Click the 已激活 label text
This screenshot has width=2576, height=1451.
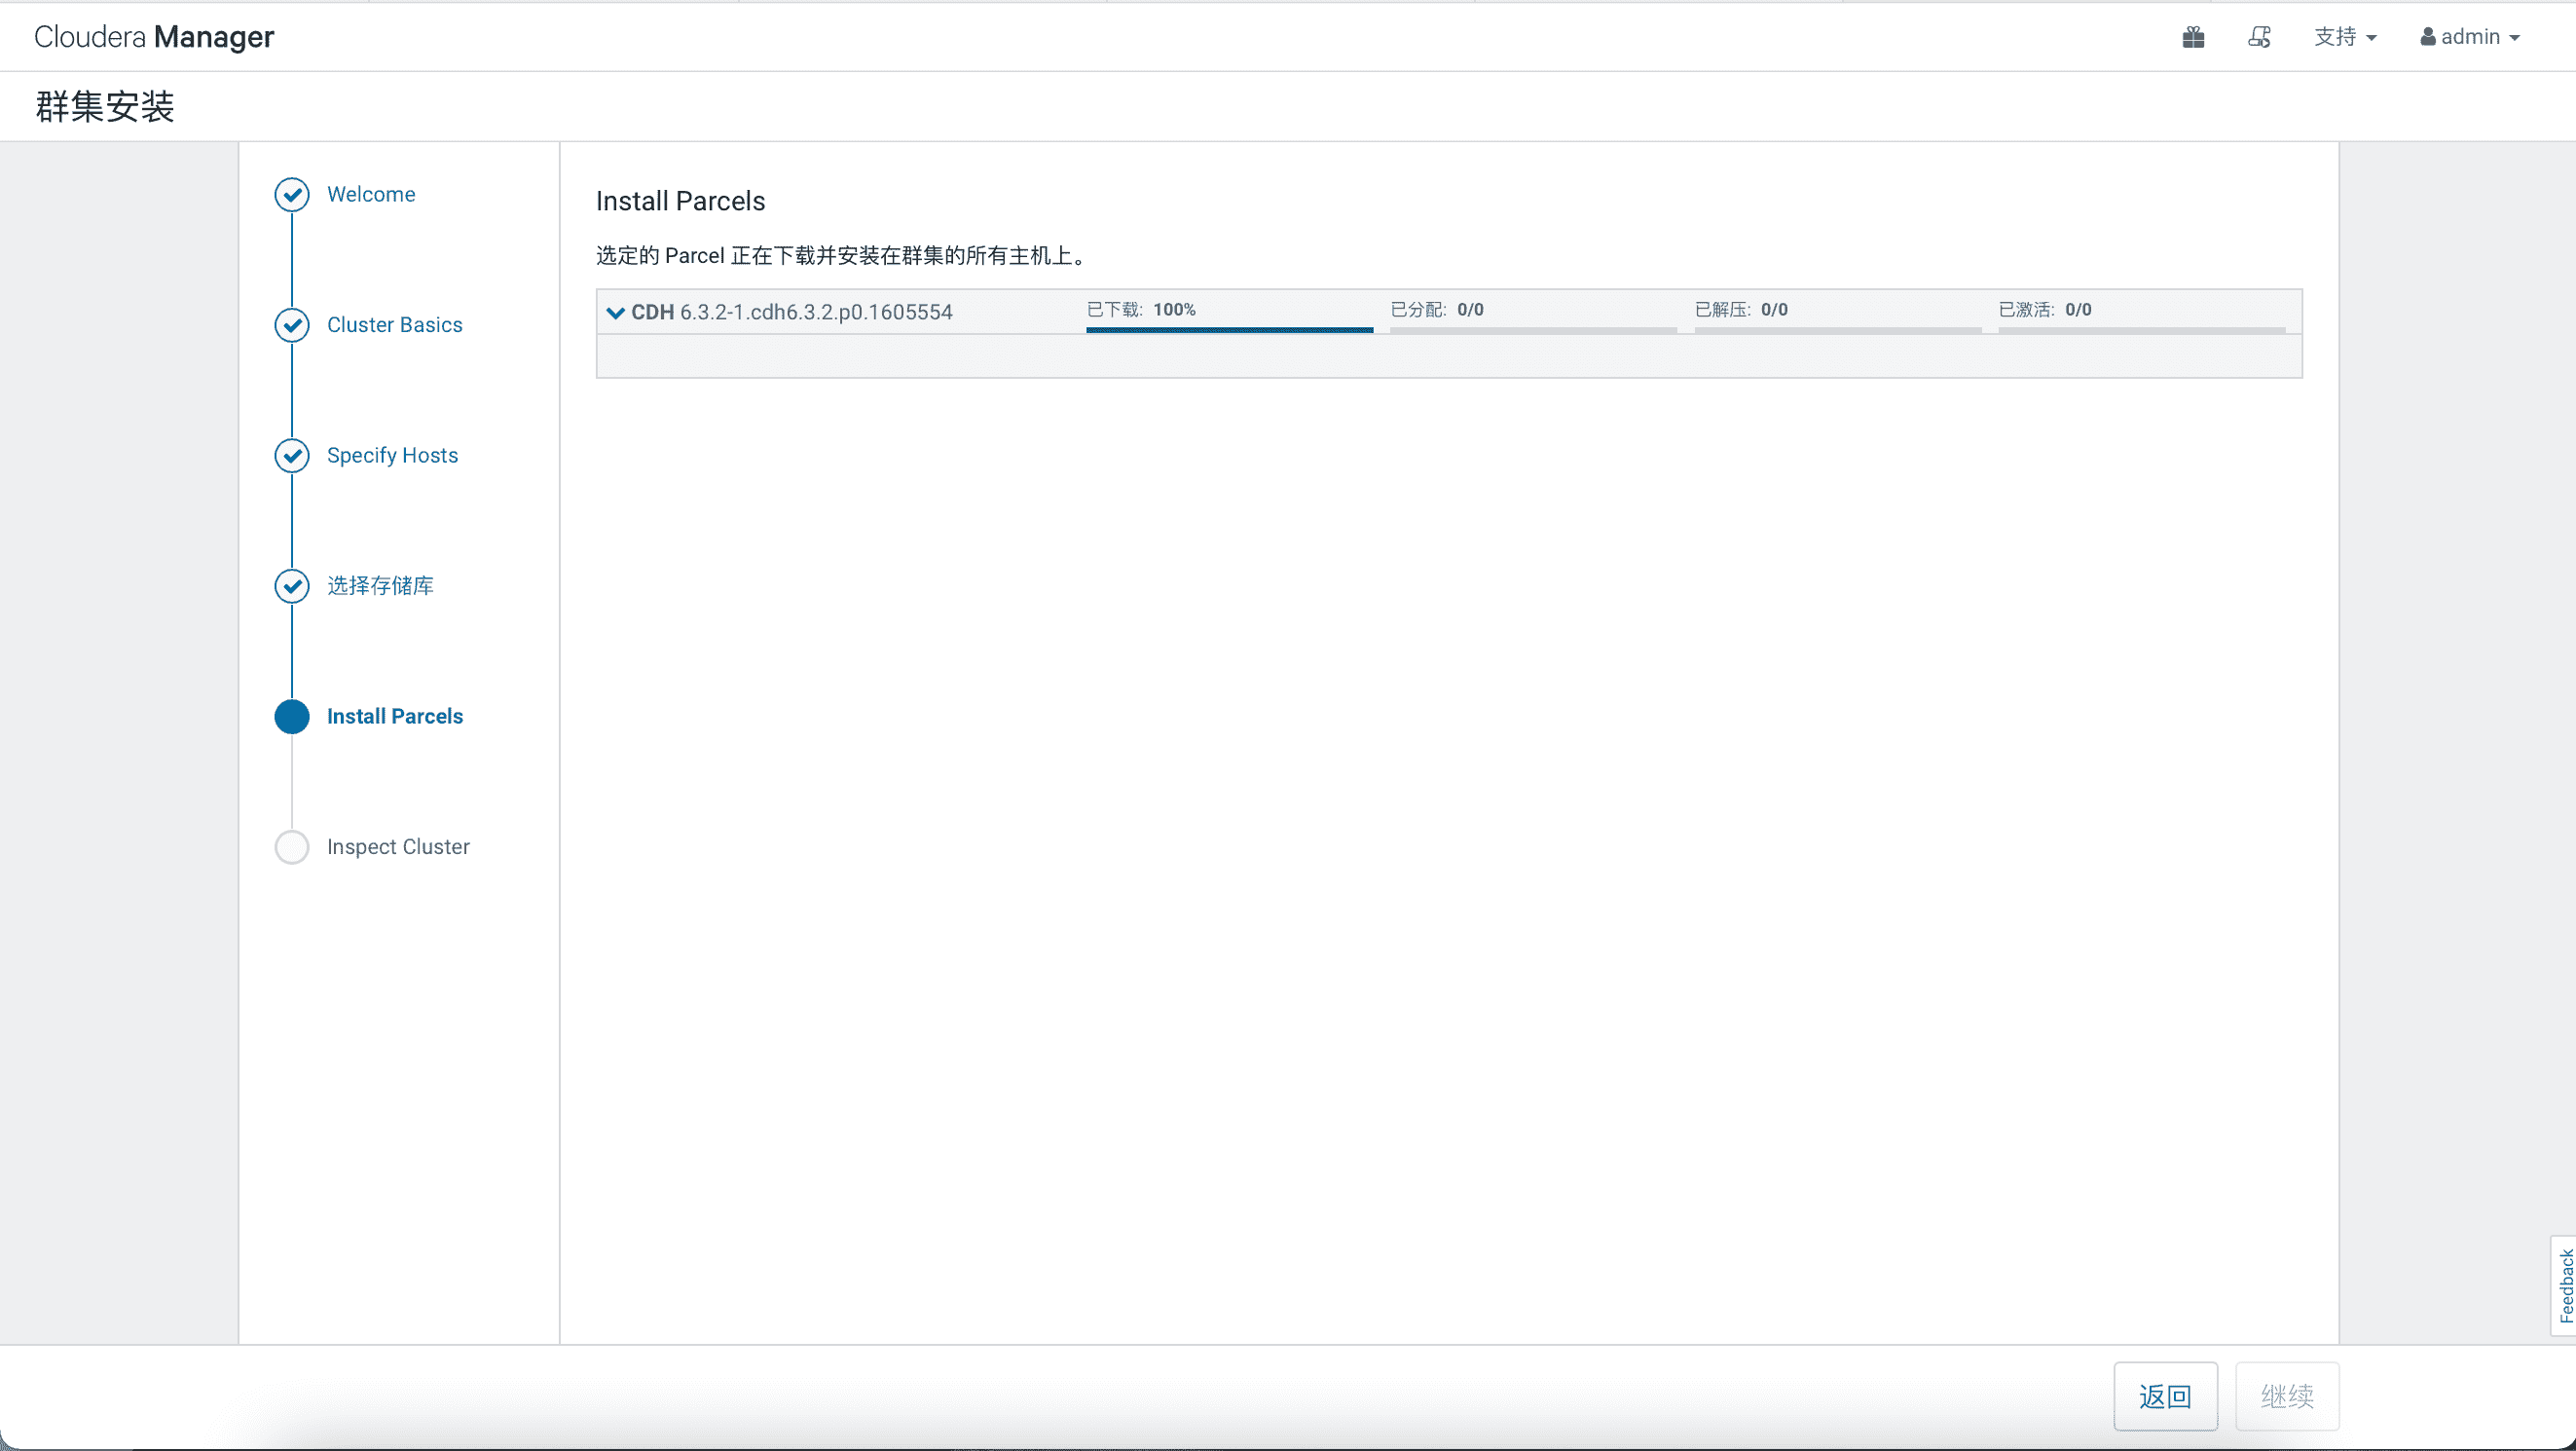tap(2026, 310)
